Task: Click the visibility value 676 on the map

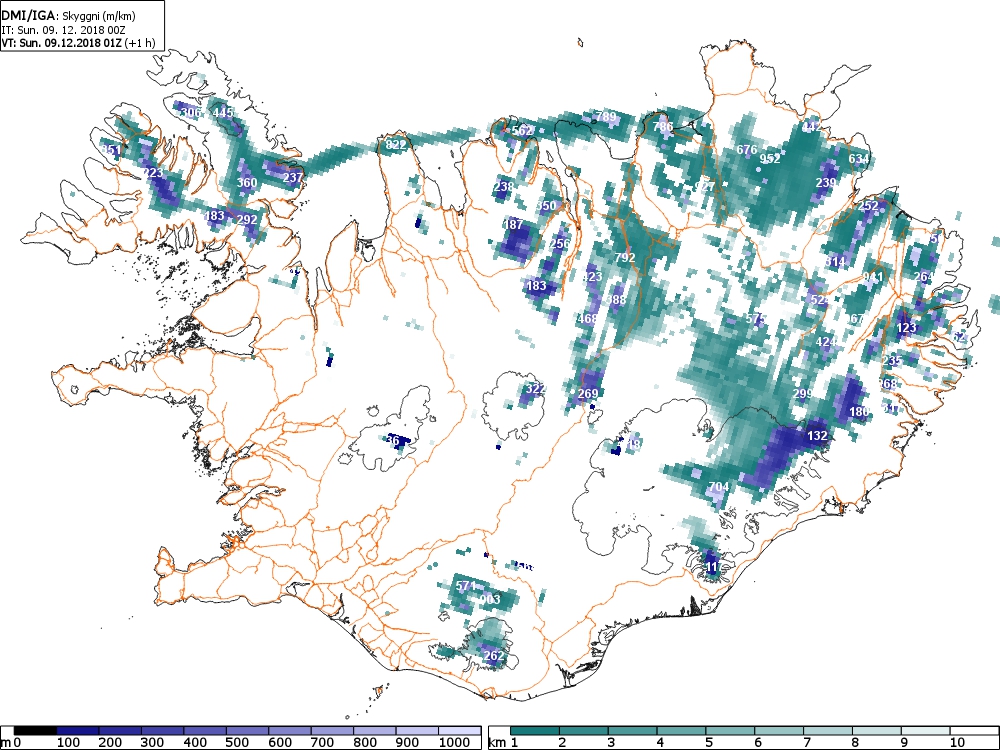Action: [747, 150]
